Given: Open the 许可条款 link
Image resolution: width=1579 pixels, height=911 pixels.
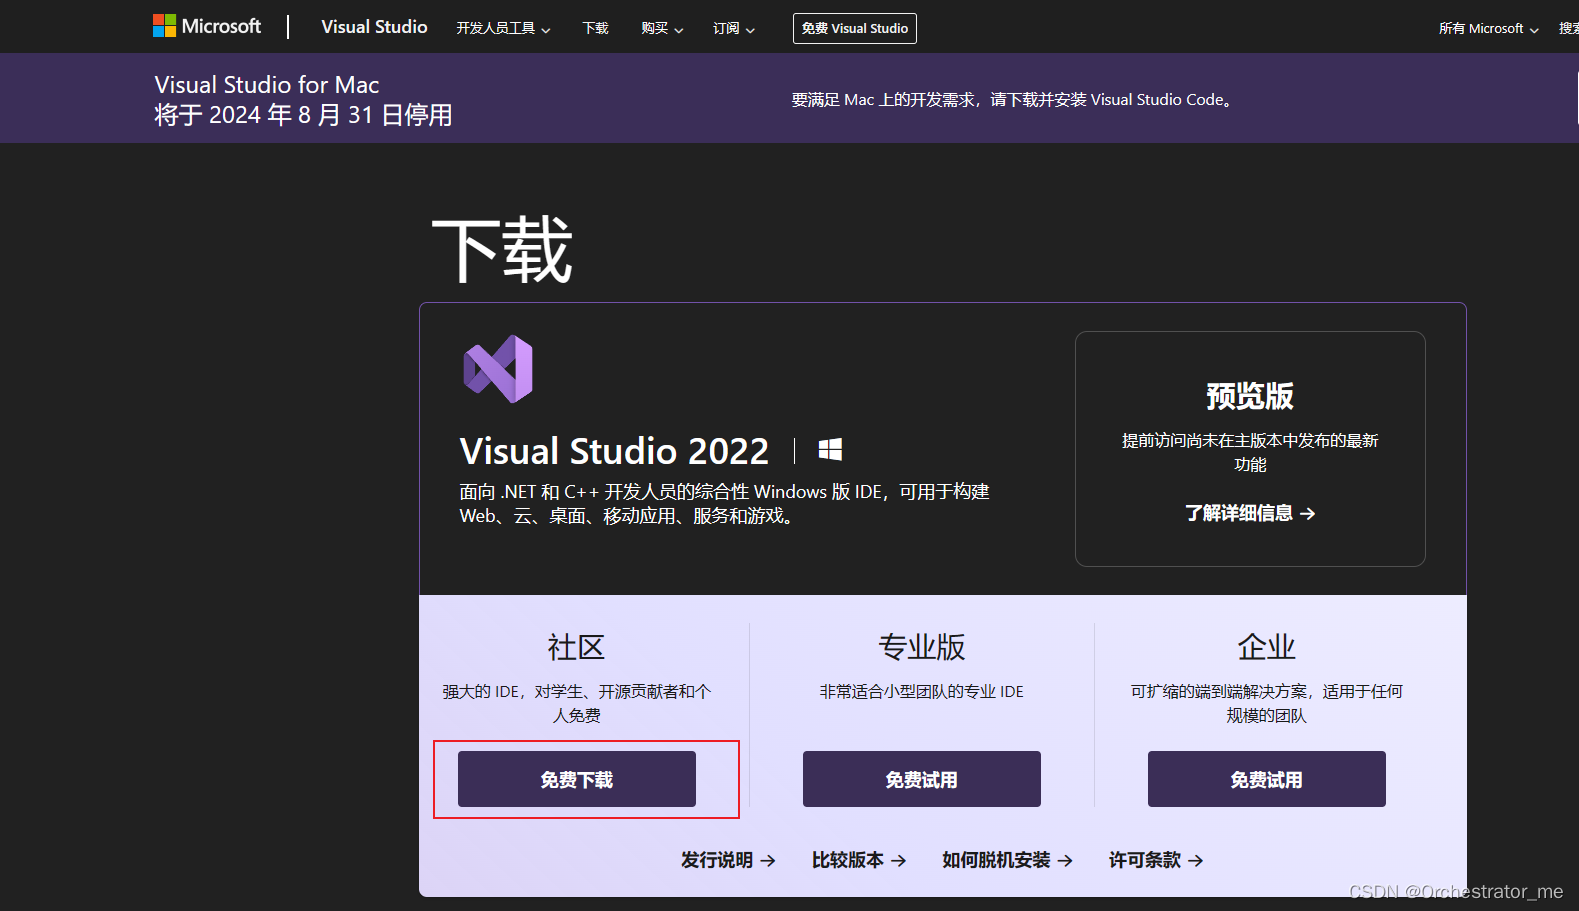Looking at the screenshot, I should pyautogui.click(x=1156, y=860).
